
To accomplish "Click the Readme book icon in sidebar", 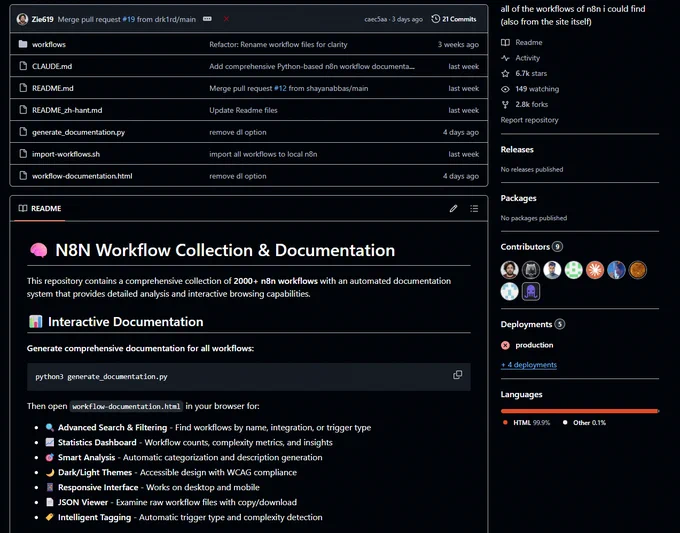I will tap(505, 42).
